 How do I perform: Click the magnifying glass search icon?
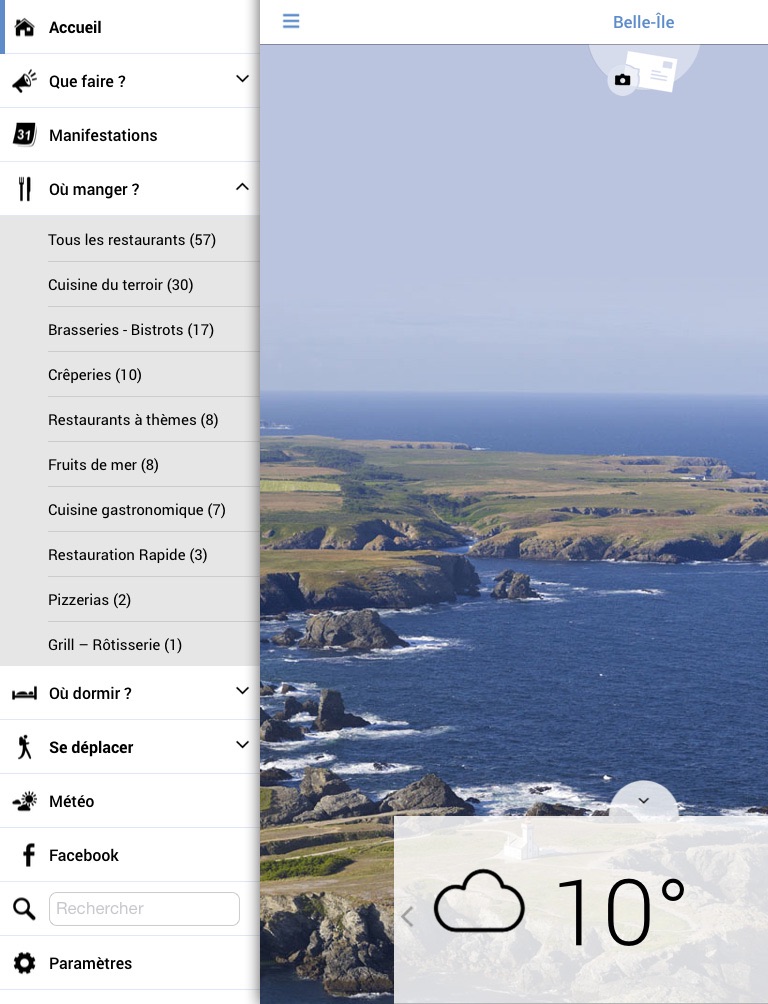pyautogui.click(x=25, y=909)
